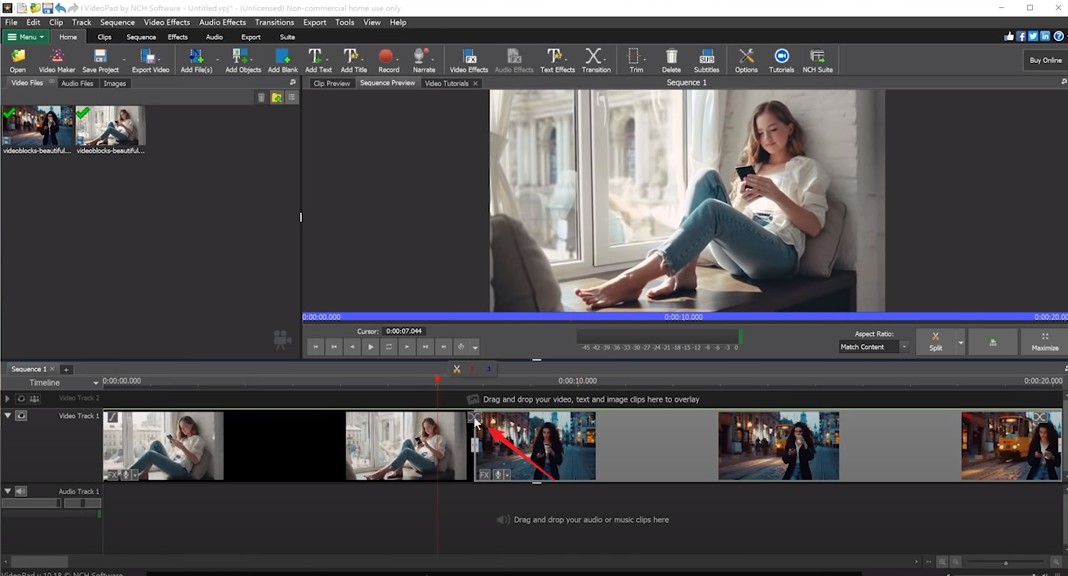The width and height of the screenshot is (1068, 576).
Task: Click the FX icon on the street clip
Action: pos(484,475)
